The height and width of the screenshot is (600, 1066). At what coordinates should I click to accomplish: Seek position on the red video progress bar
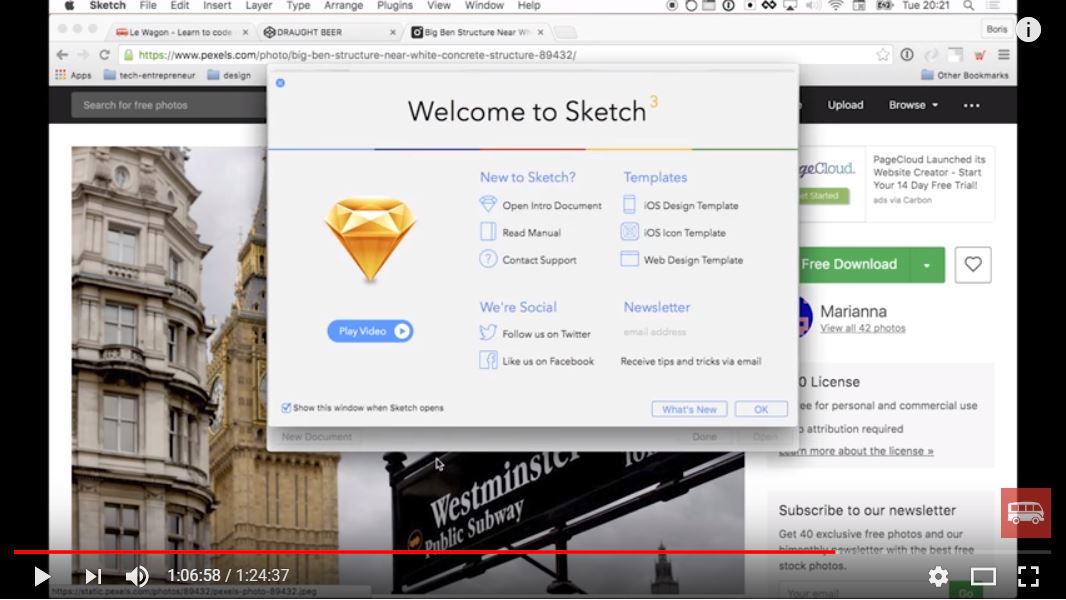533,550
